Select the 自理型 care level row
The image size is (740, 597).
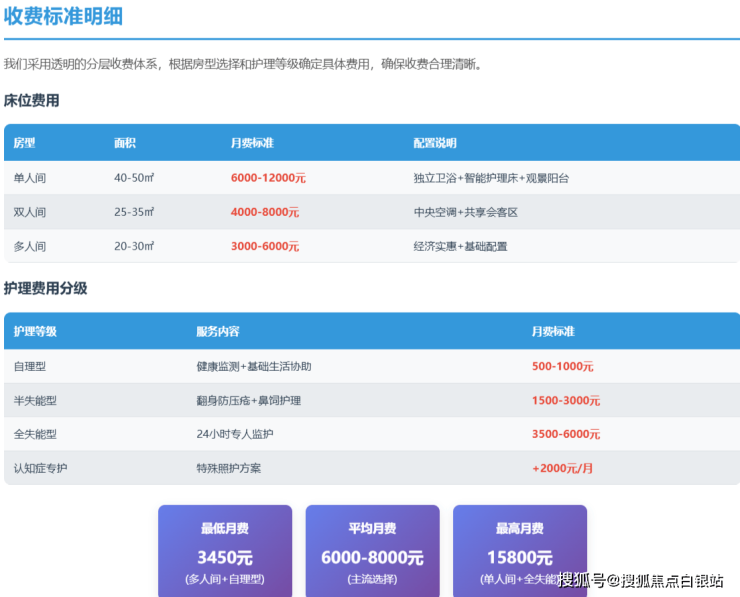click(x=29, y=366)
